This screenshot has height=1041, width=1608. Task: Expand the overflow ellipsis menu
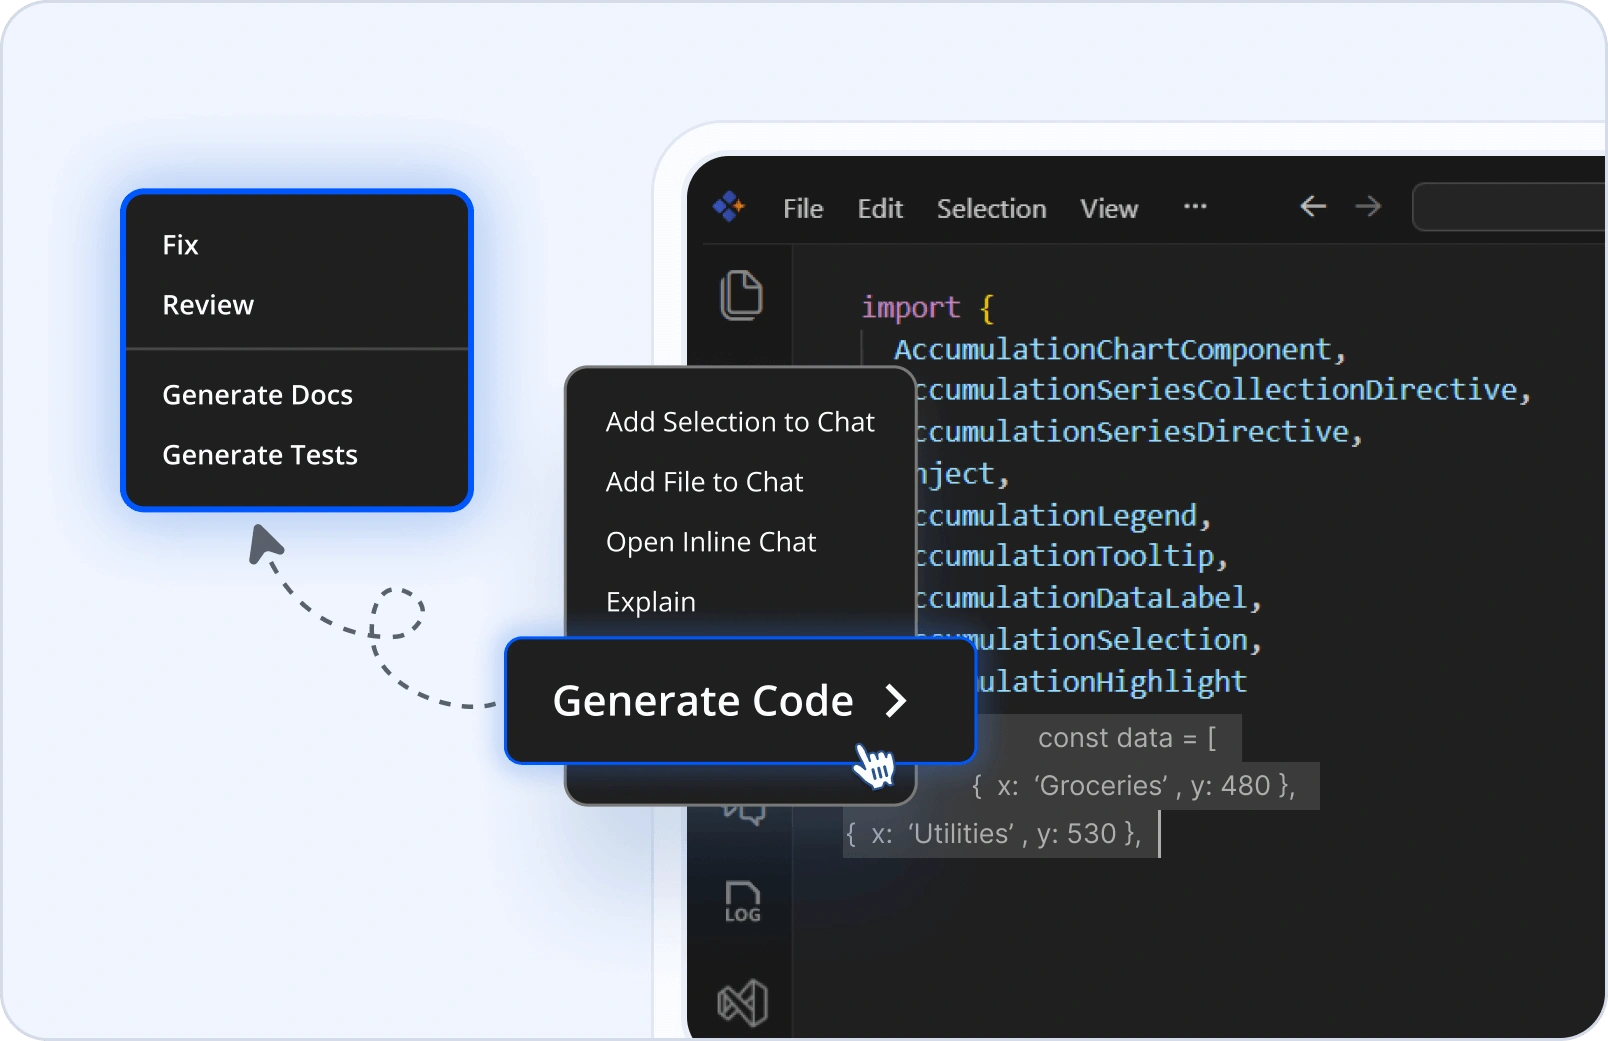point(1194,207)
